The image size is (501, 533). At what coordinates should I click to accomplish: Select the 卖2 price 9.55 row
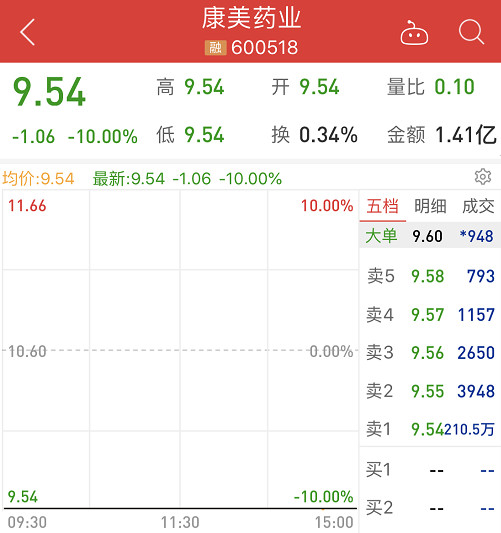[x=430, y=391]
